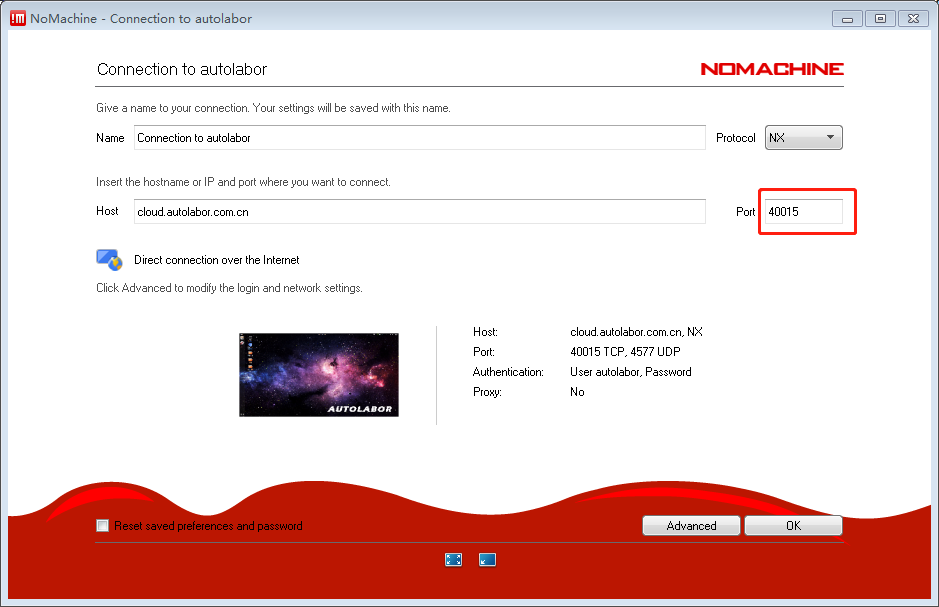Open the Advanced settings
The height and width of the screenshot is (607, 939).
click(x=691, y=526)
